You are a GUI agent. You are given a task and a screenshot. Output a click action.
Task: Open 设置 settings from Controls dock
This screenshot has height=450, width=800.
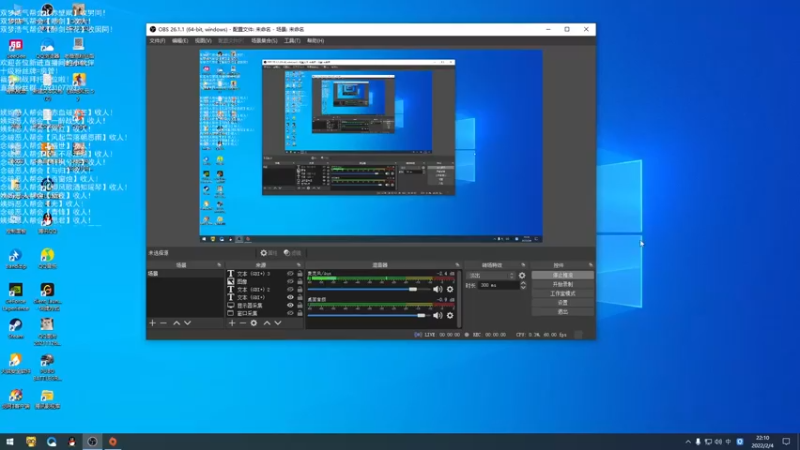[563, 303]
